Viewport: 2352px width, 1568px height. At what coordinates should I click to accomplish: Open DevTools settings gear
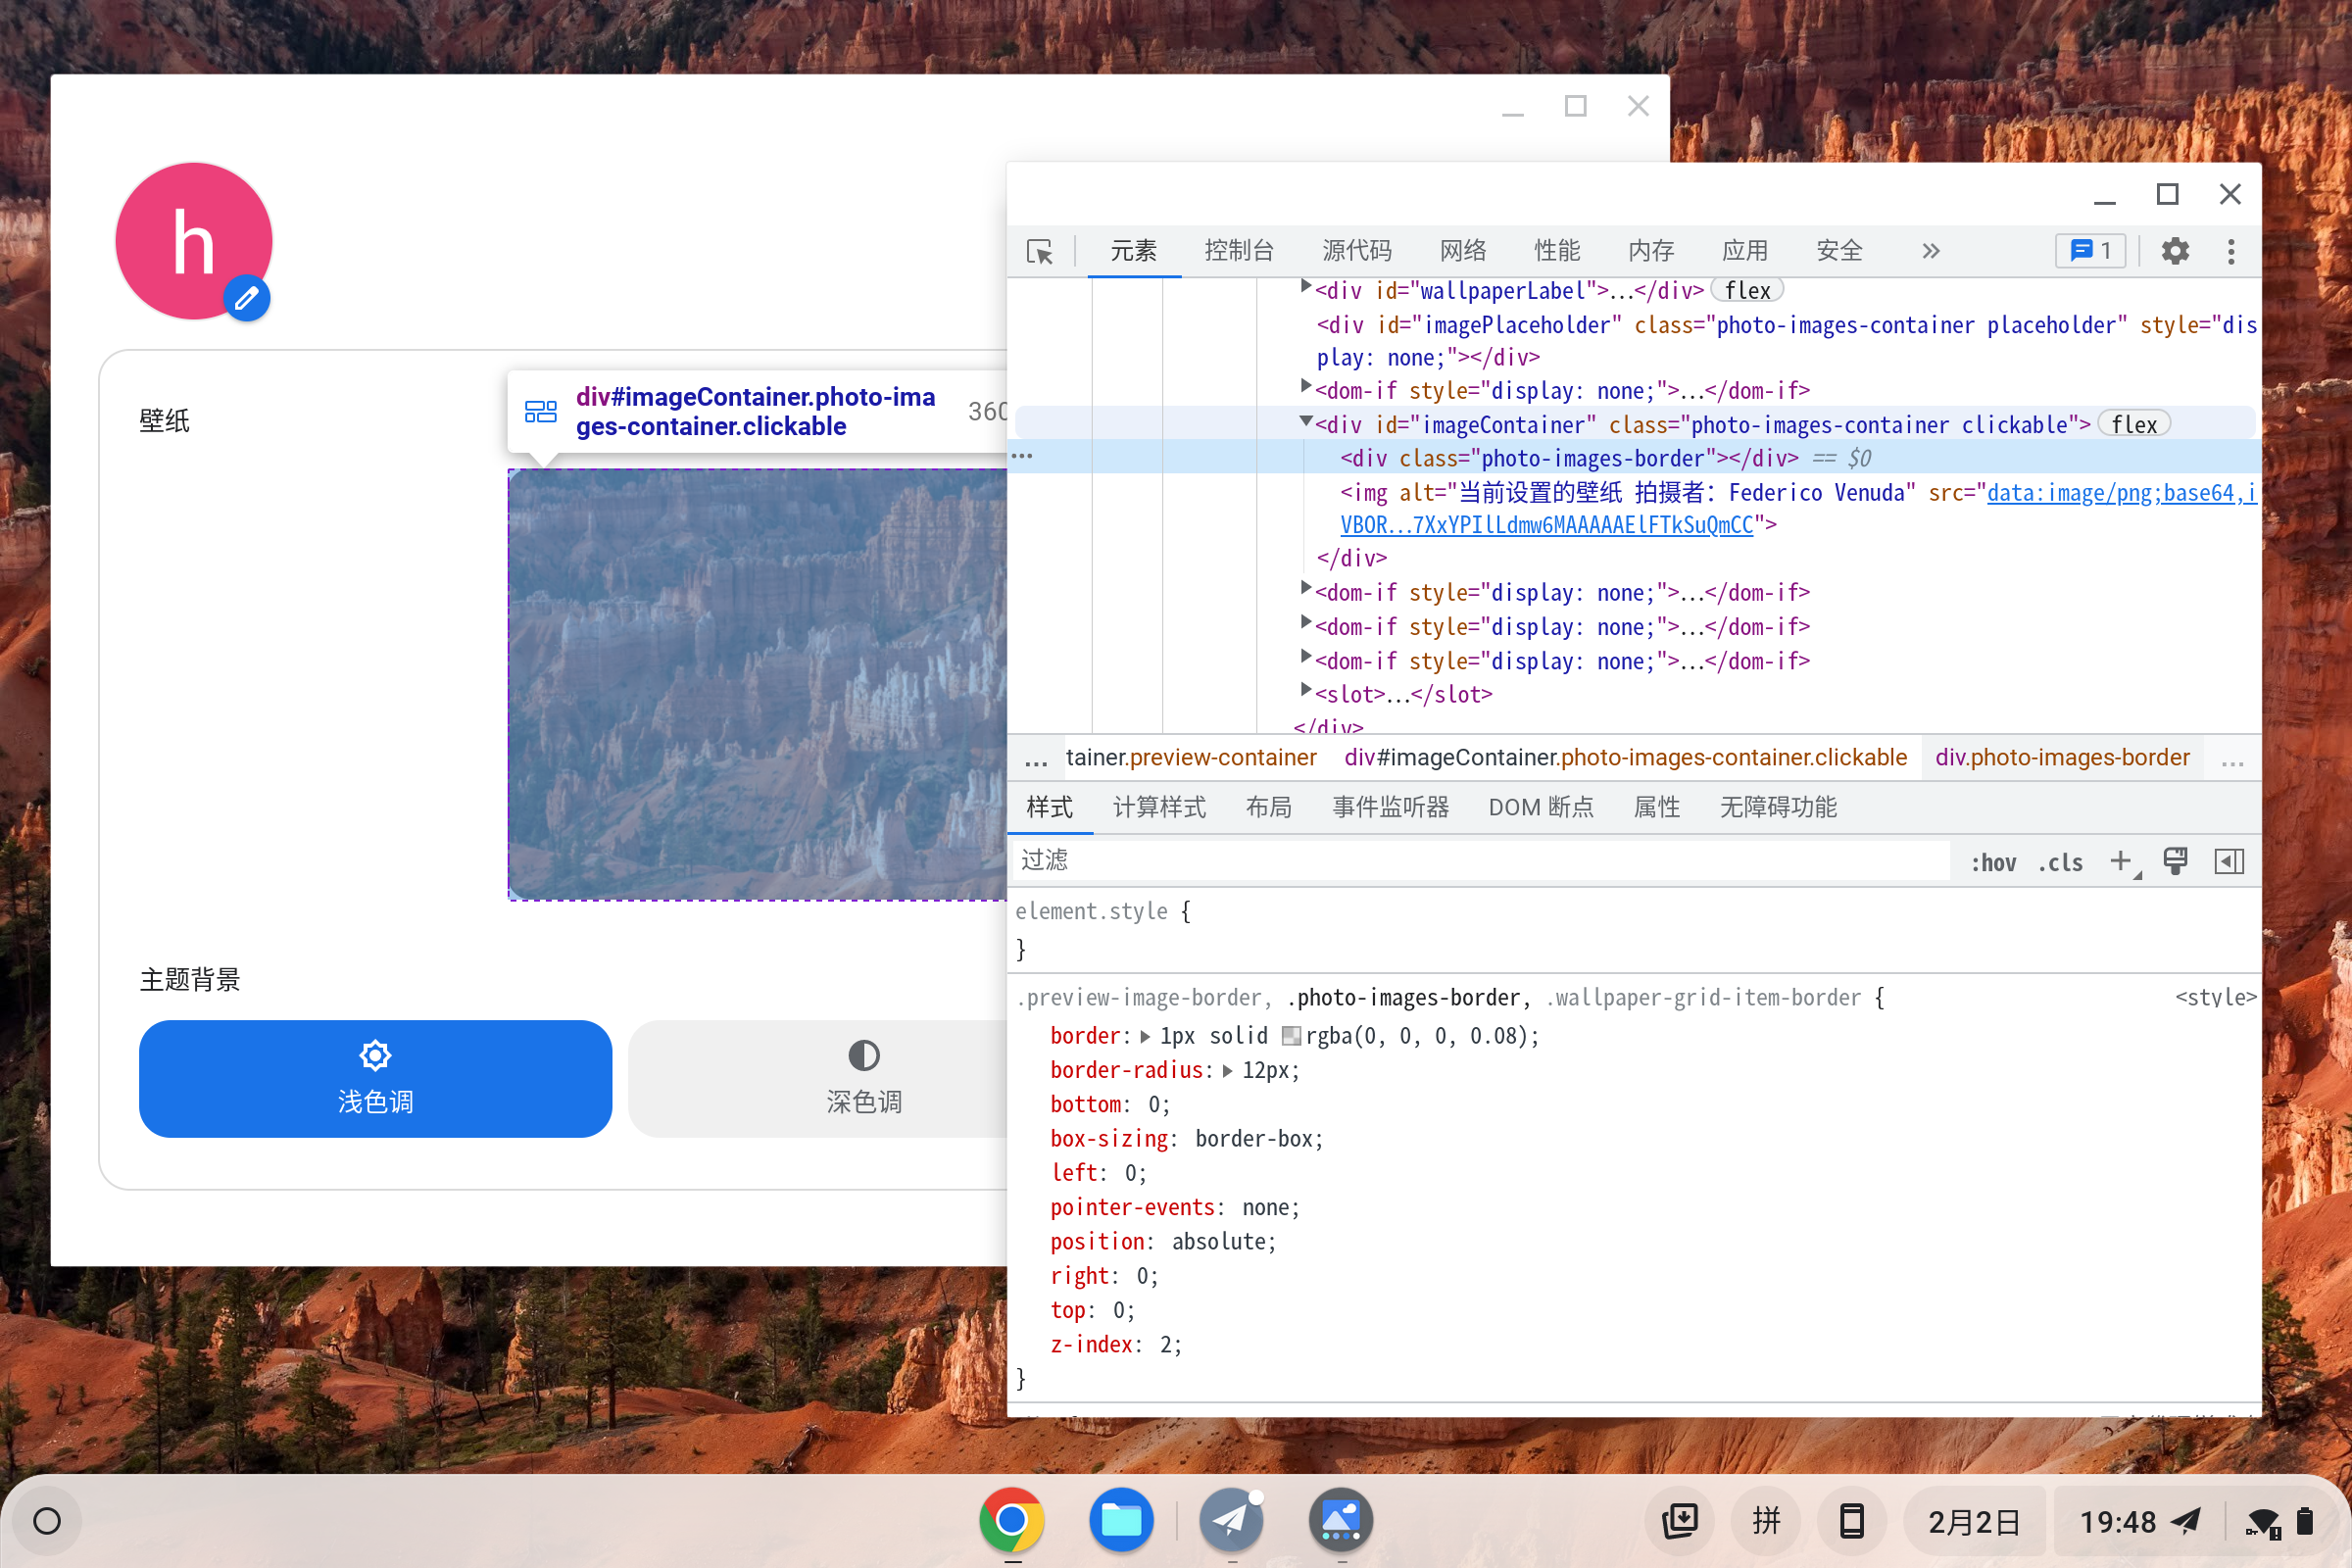tap(2176, 251)
